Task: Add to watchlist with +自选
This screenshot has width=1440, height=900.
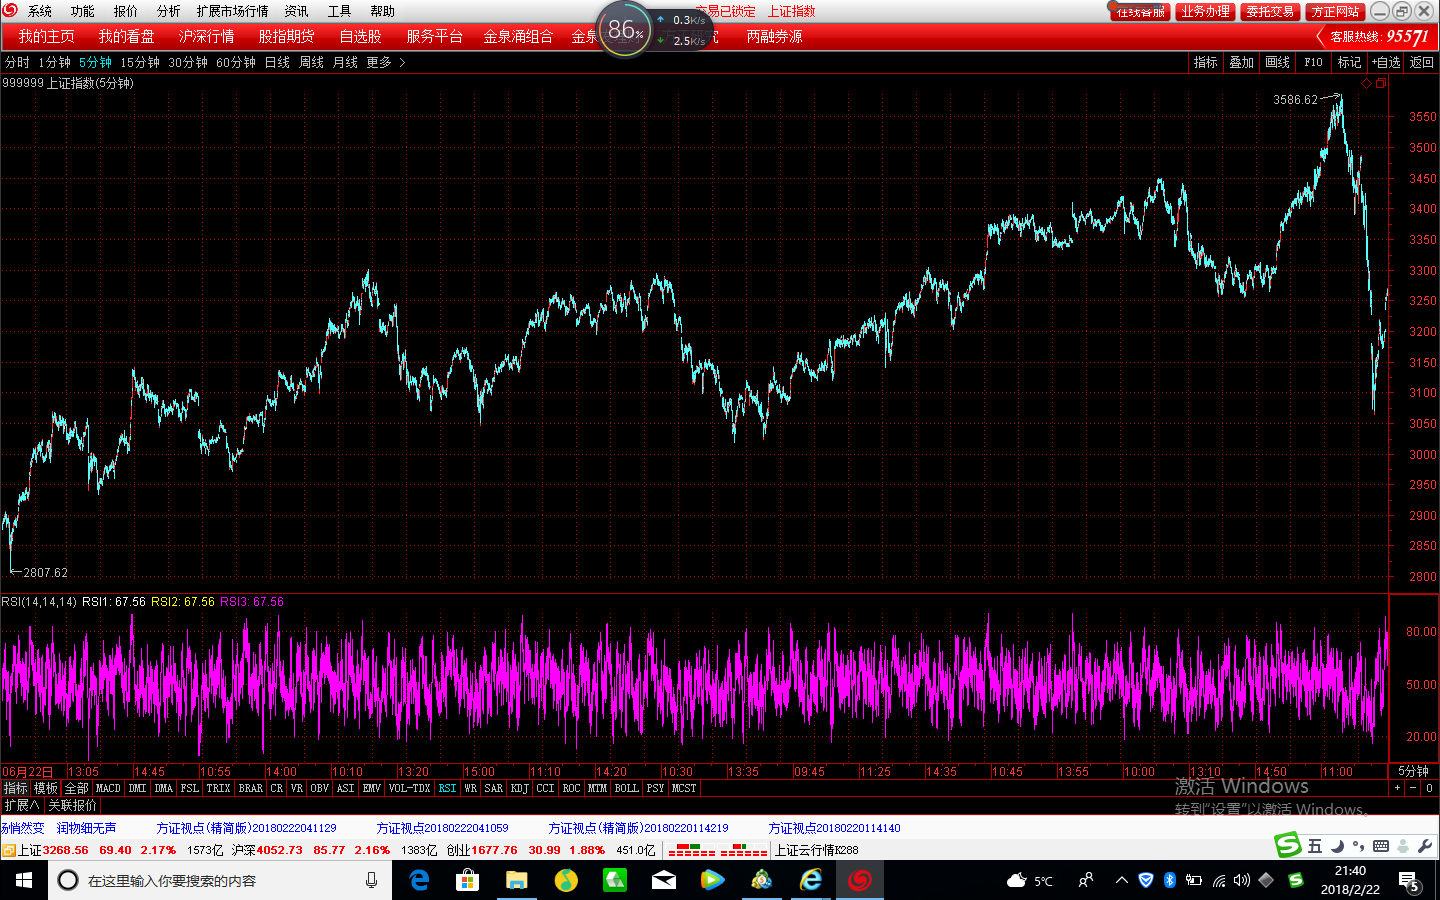Action: 1386,62
